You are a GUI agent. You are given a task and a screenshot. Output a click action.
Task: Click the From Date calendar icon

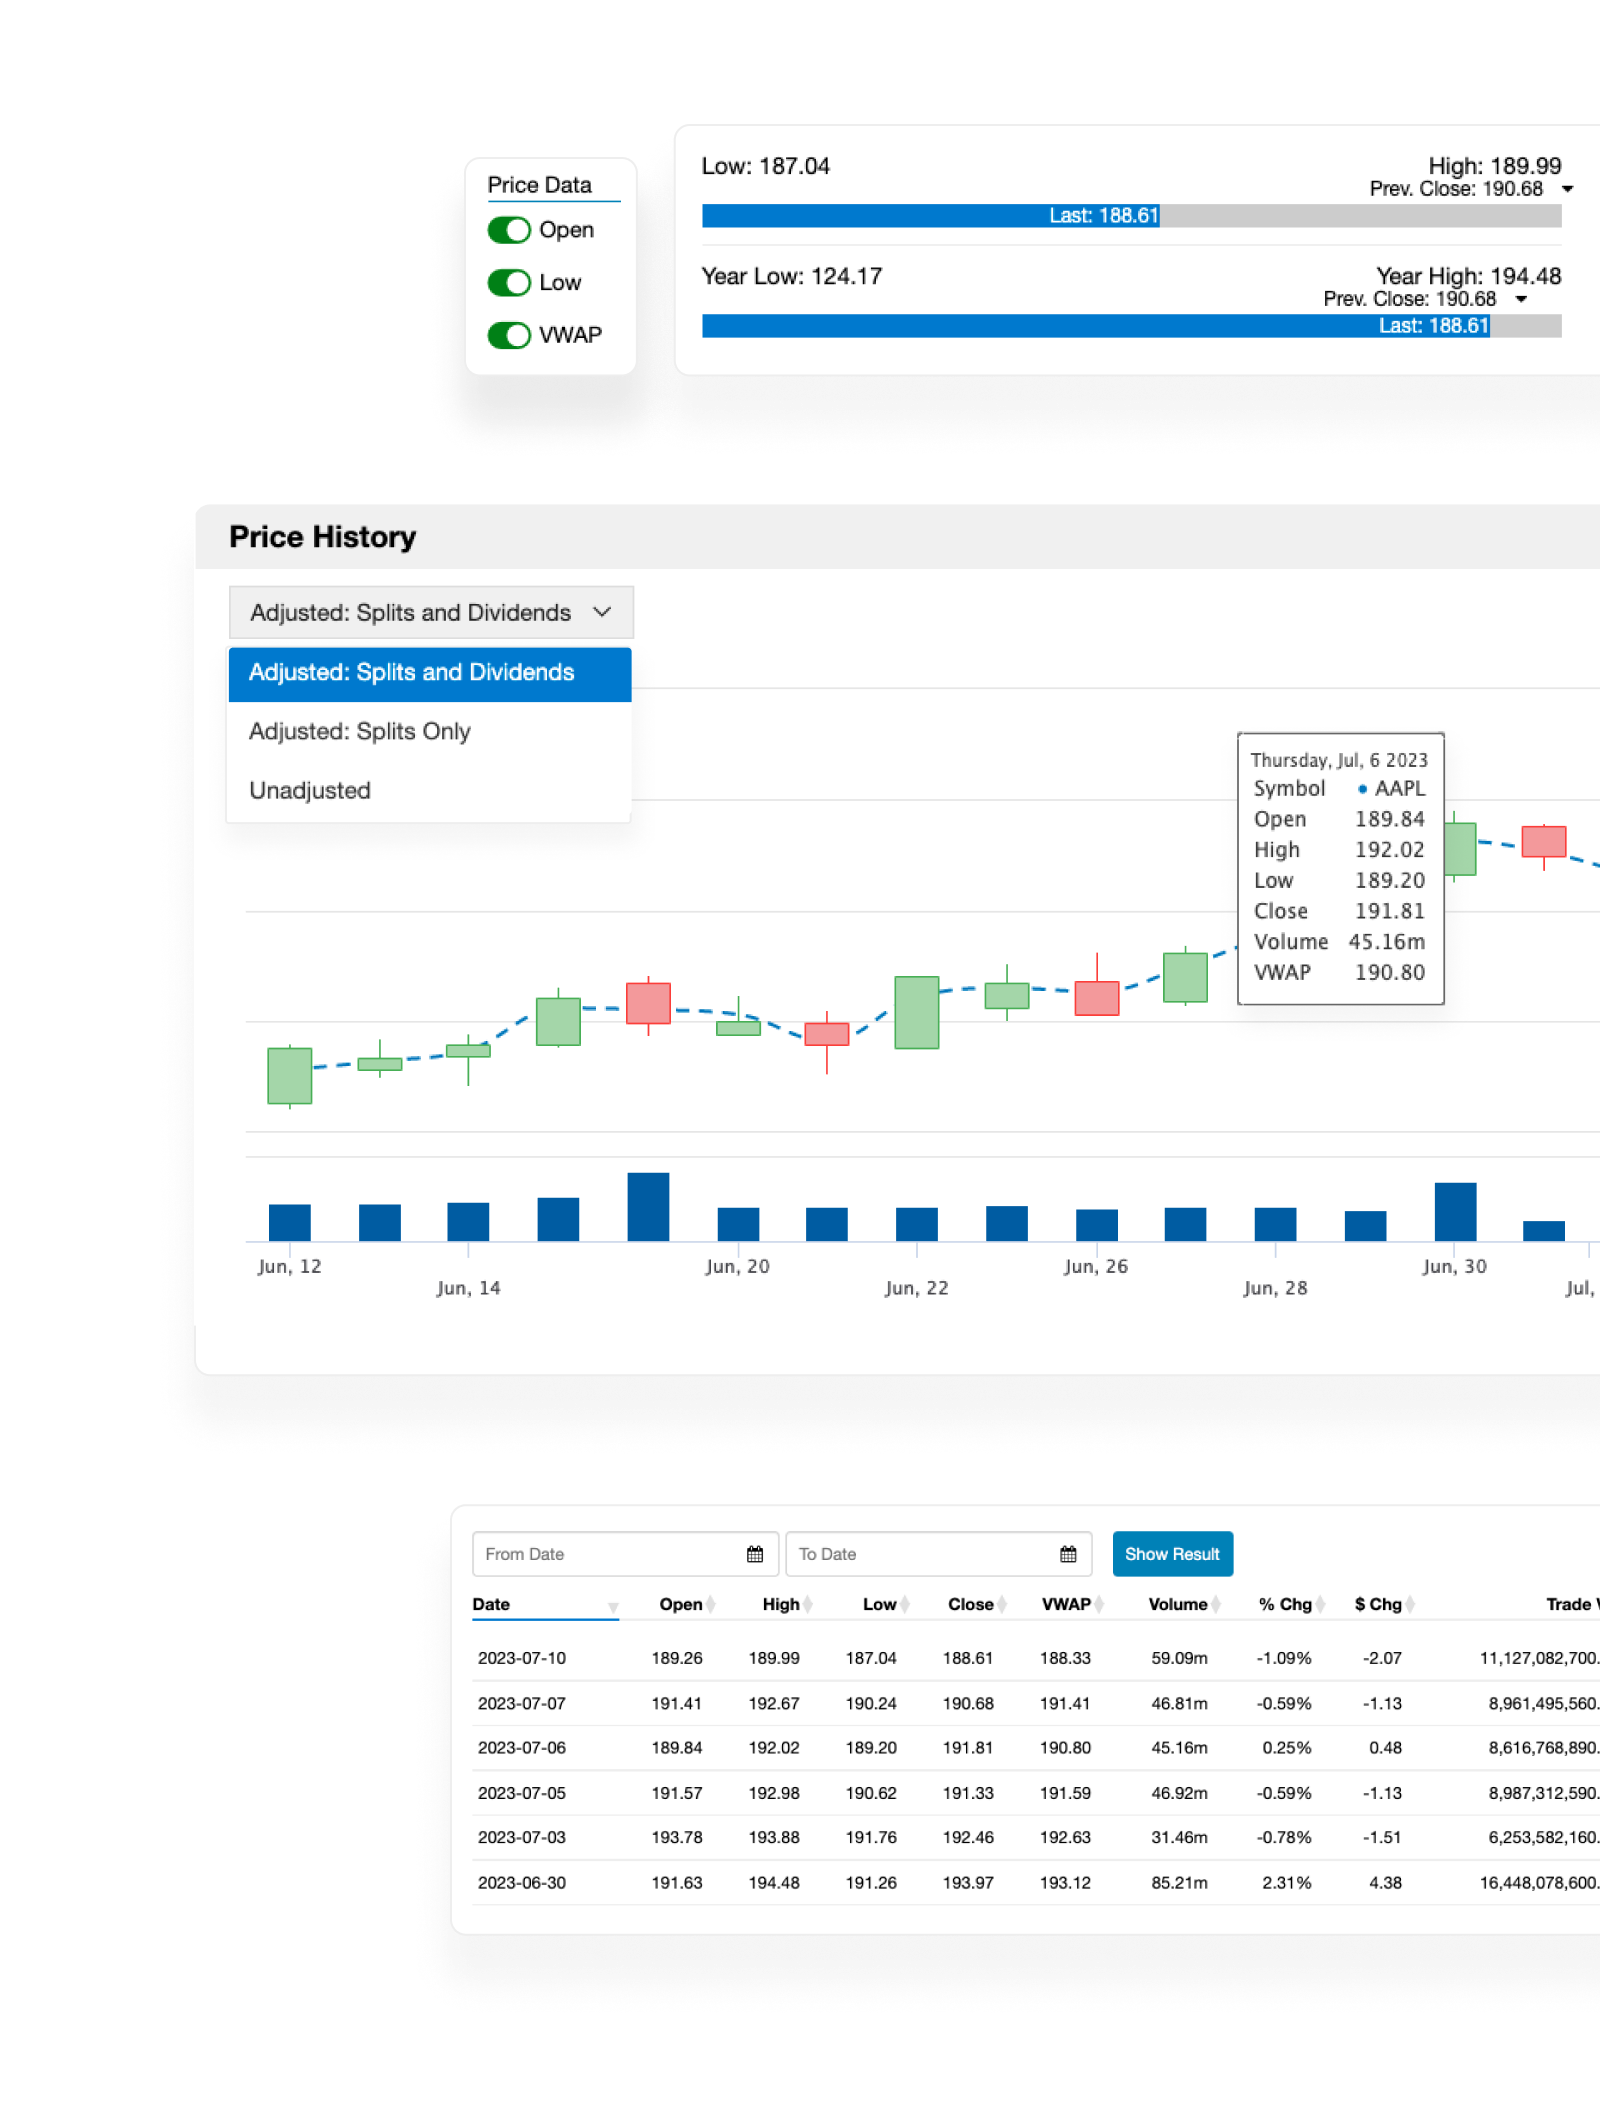[755, 1554]
